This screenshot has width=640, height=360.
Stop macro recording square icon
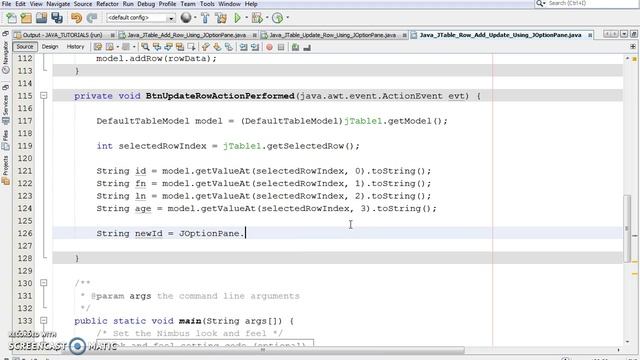[x=281, y=47]
